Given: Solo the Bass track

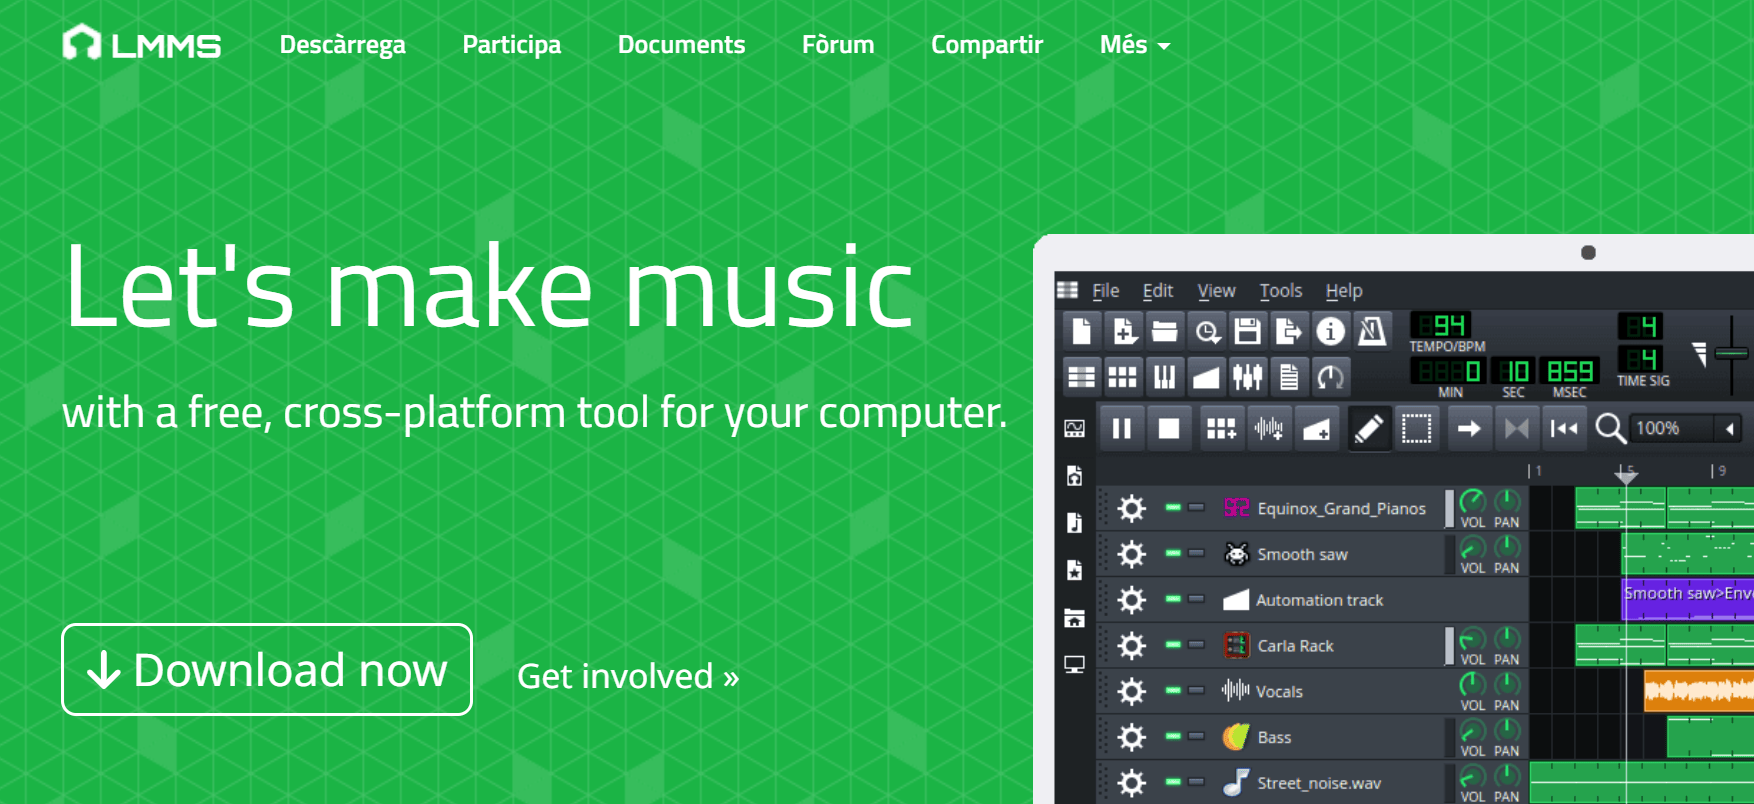Looking at the screenshot, I should 1196,736.
